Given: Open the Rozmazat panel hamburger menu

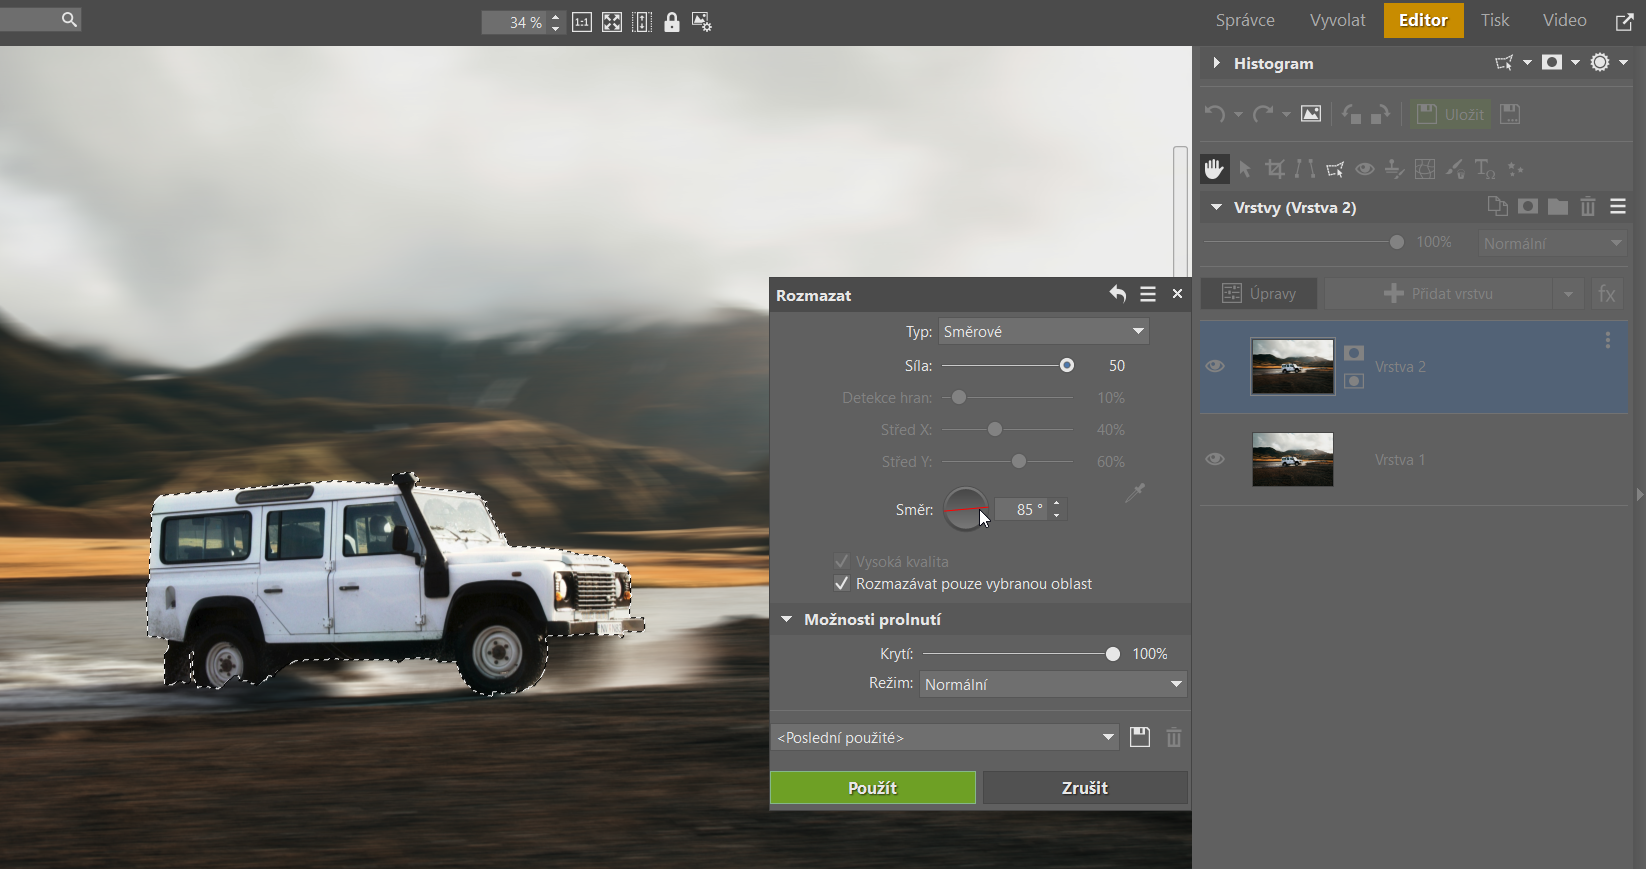Looking at the screenshot, I should (x=1148, y=294).
